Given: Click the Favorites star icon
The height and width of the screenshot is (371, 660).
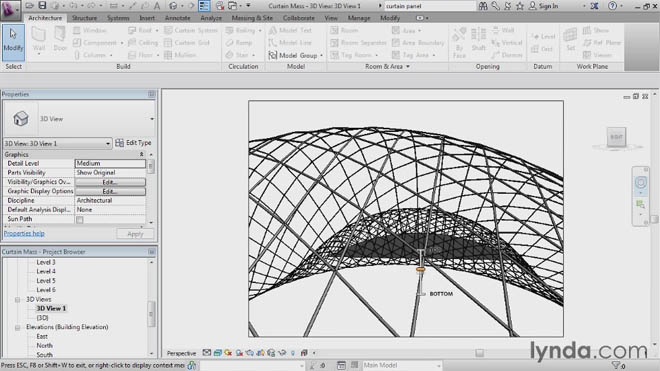Looking at the screenshot, I should point(520,6).
